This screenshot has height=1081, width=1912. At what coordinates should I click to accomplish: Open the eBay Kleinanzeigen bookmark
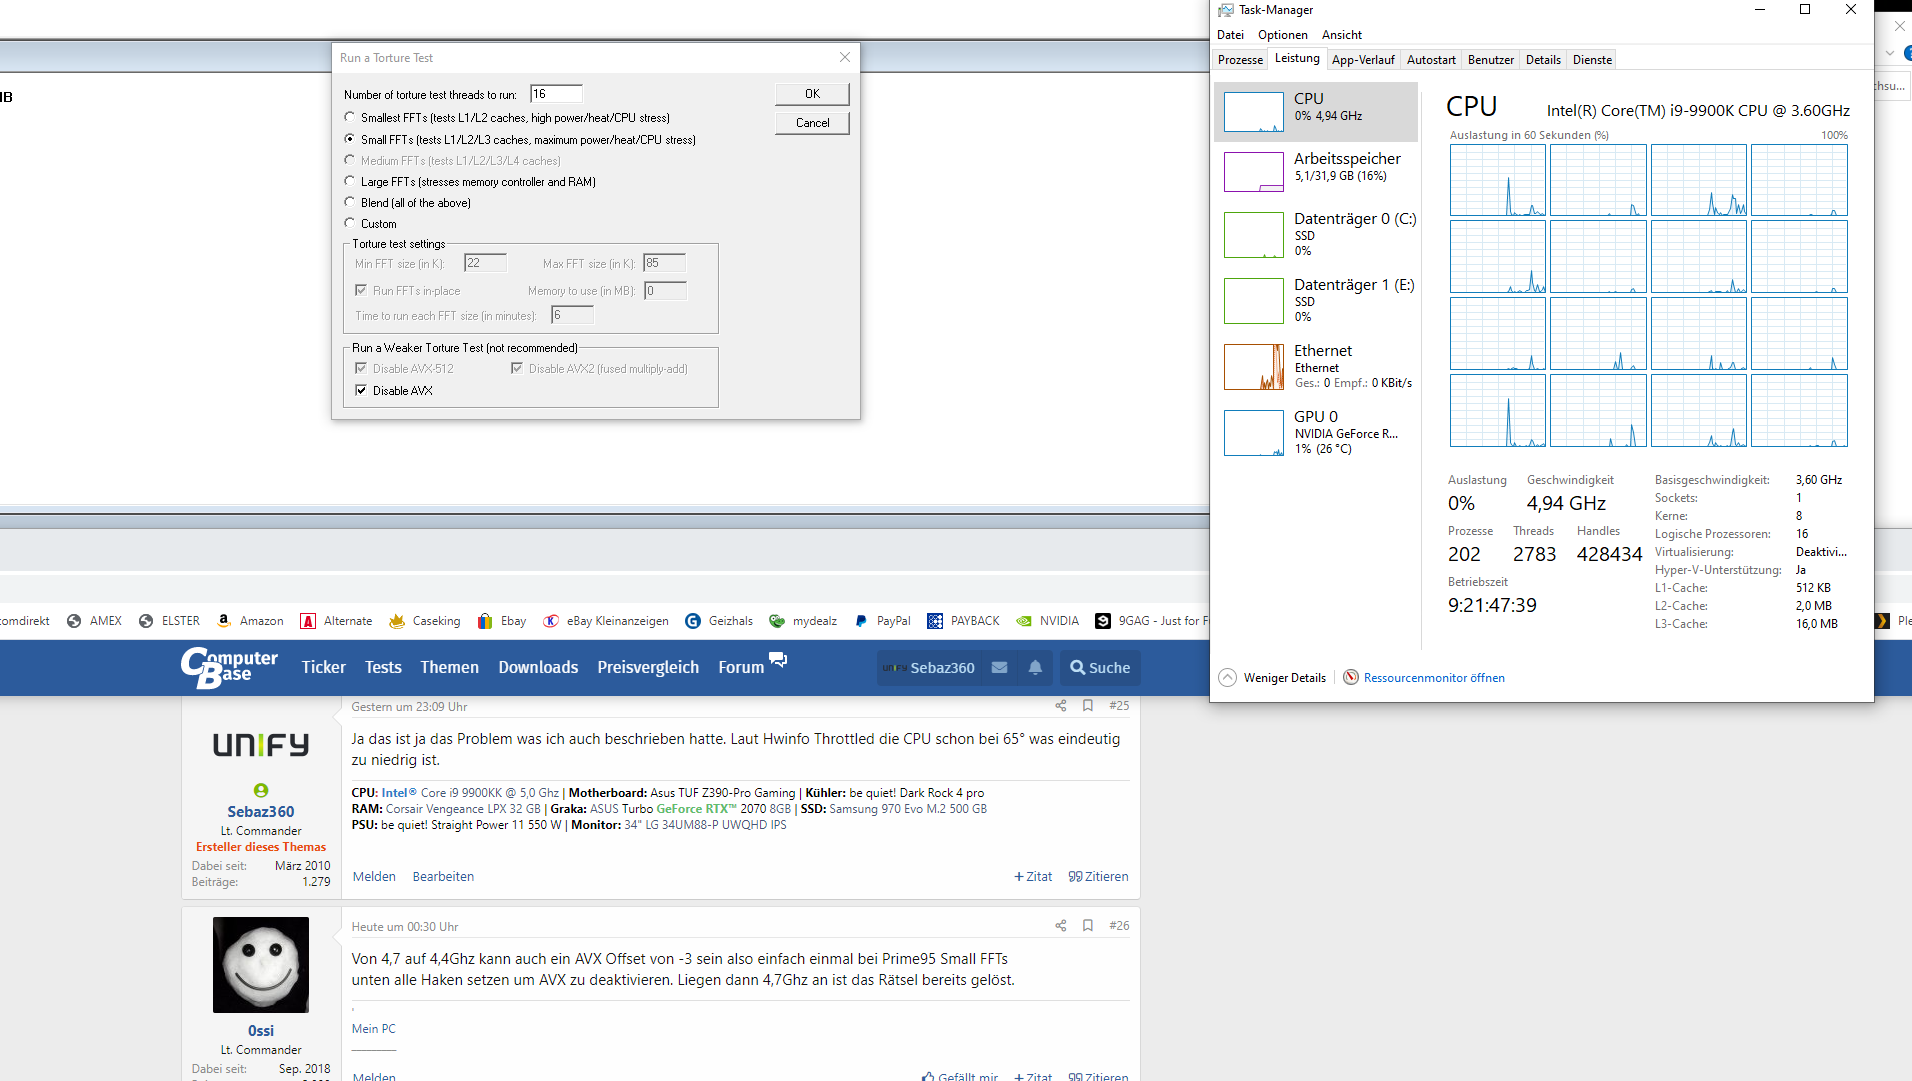point(606,621)
